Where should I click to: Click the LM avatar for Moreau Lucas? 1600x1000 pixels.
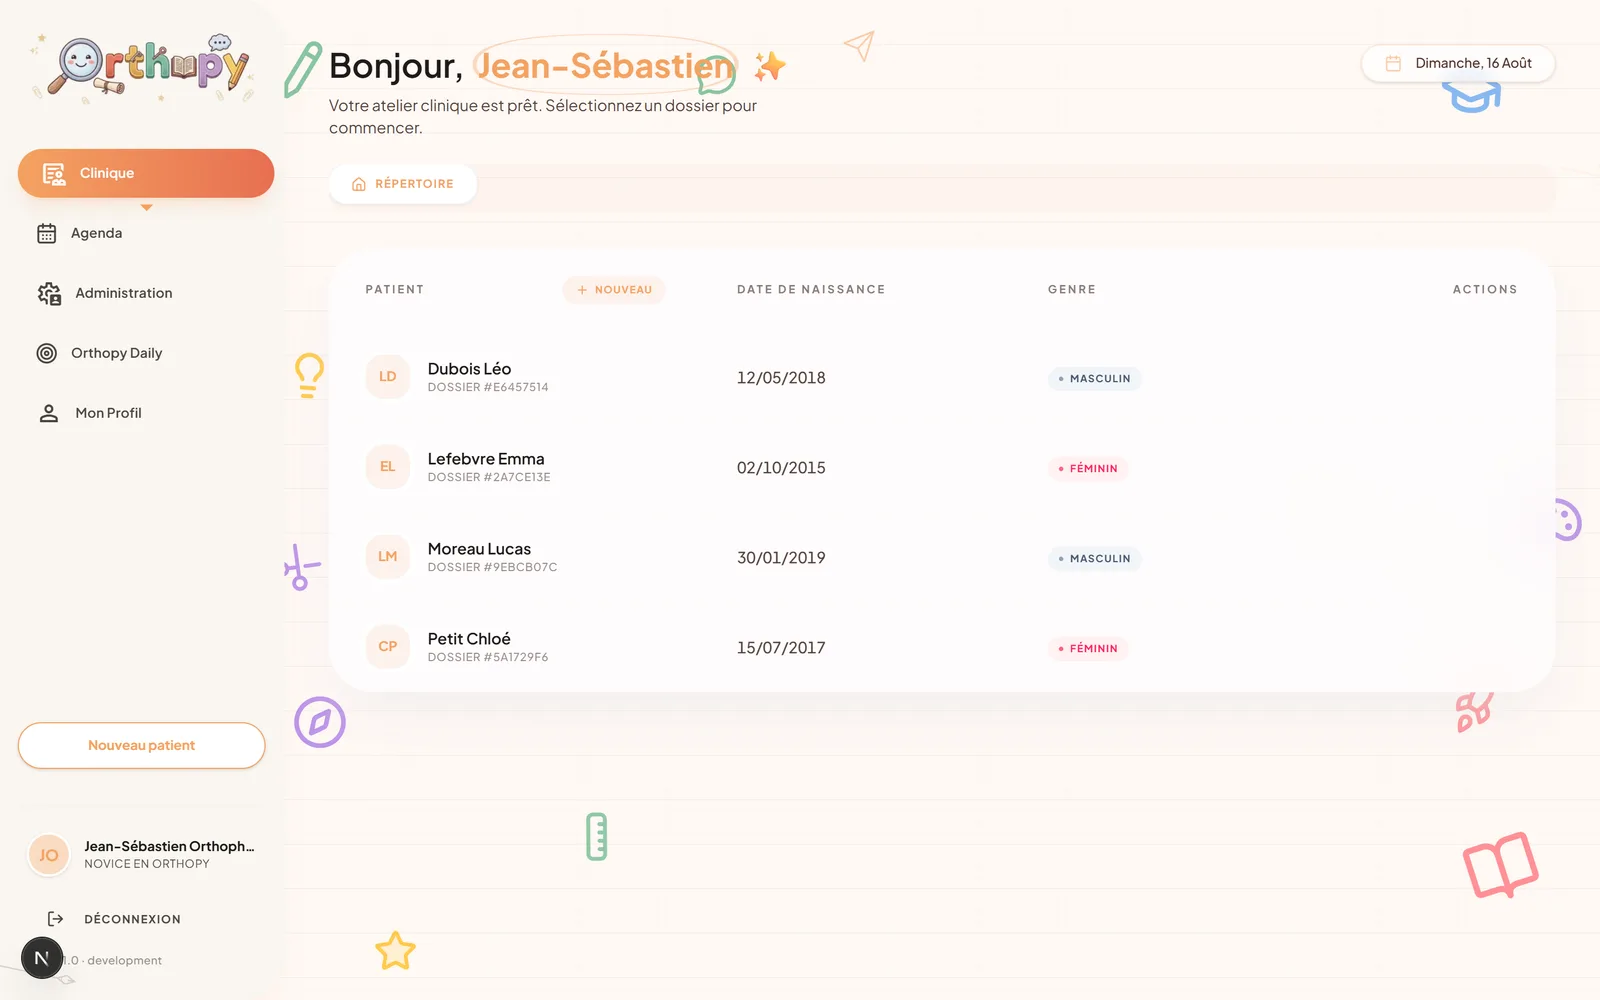(x=388, y=557)
